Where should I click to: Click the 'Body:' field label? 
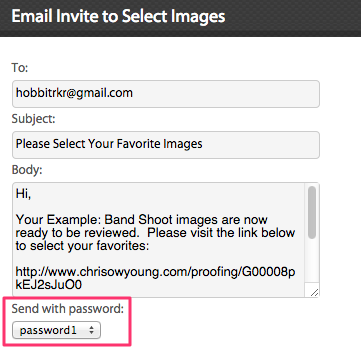point(27,170)
